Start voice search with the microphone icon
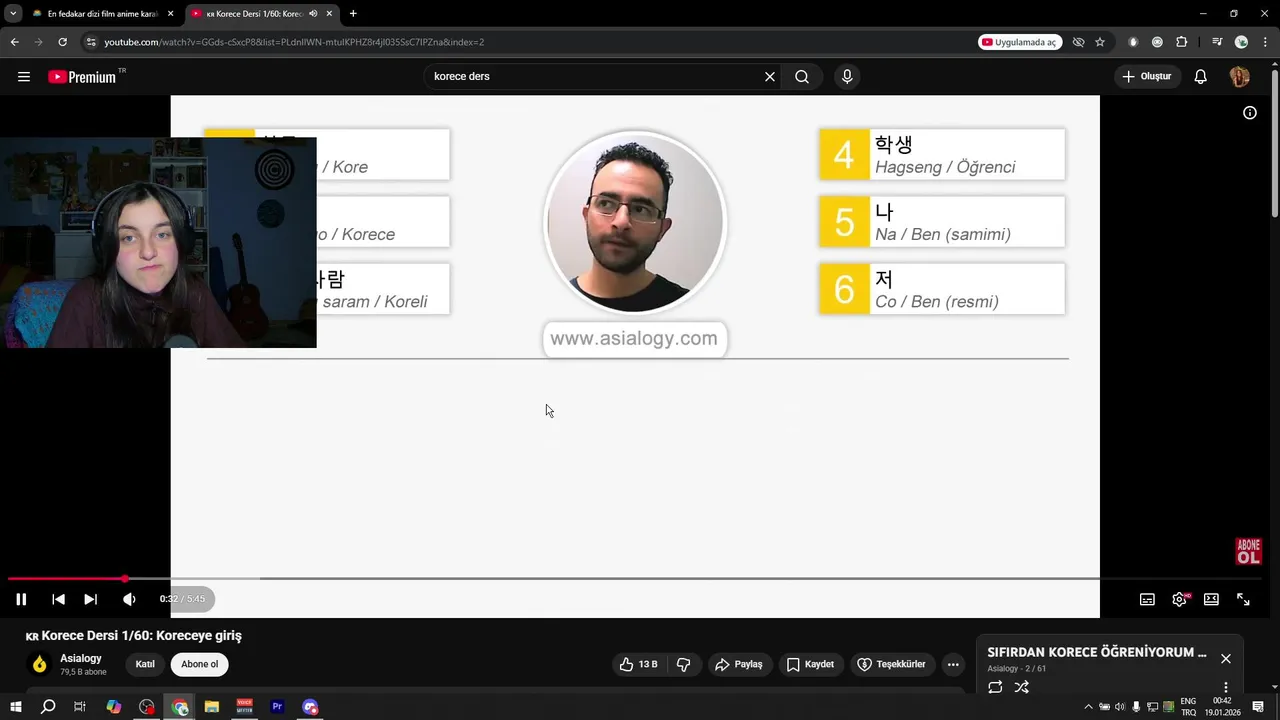This screenshot has width=1280, height=720. 847,77
